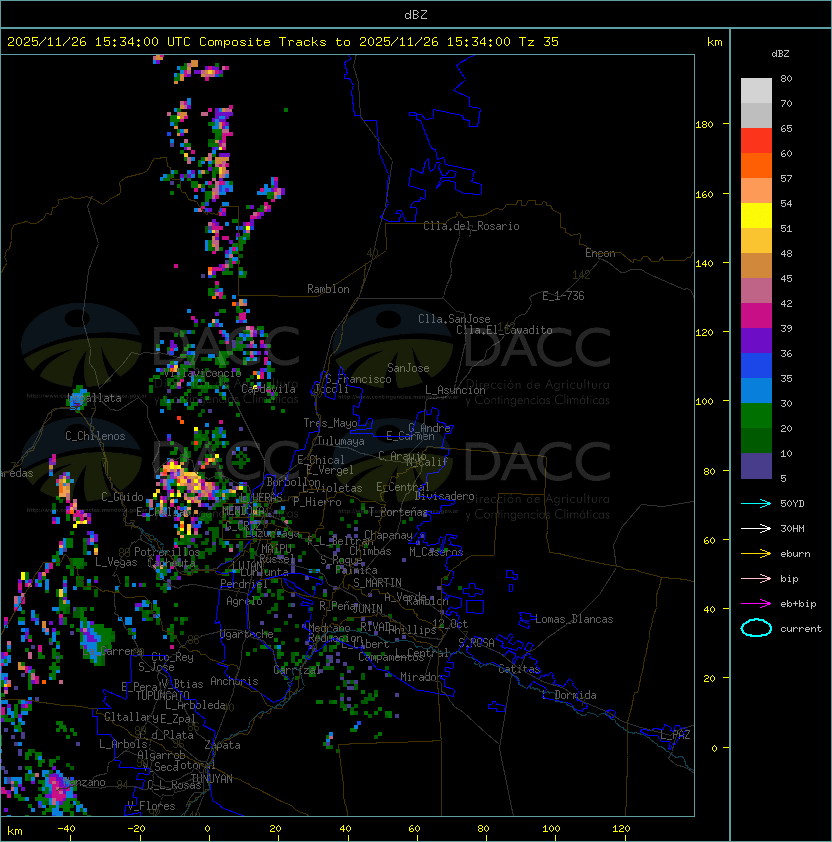Click the 'Ugarteche' map label

(x=247, y=634)
